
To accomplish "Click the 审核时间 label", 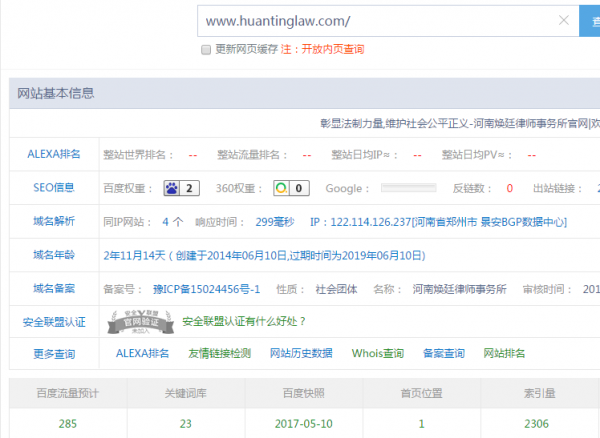I will 547,289.
